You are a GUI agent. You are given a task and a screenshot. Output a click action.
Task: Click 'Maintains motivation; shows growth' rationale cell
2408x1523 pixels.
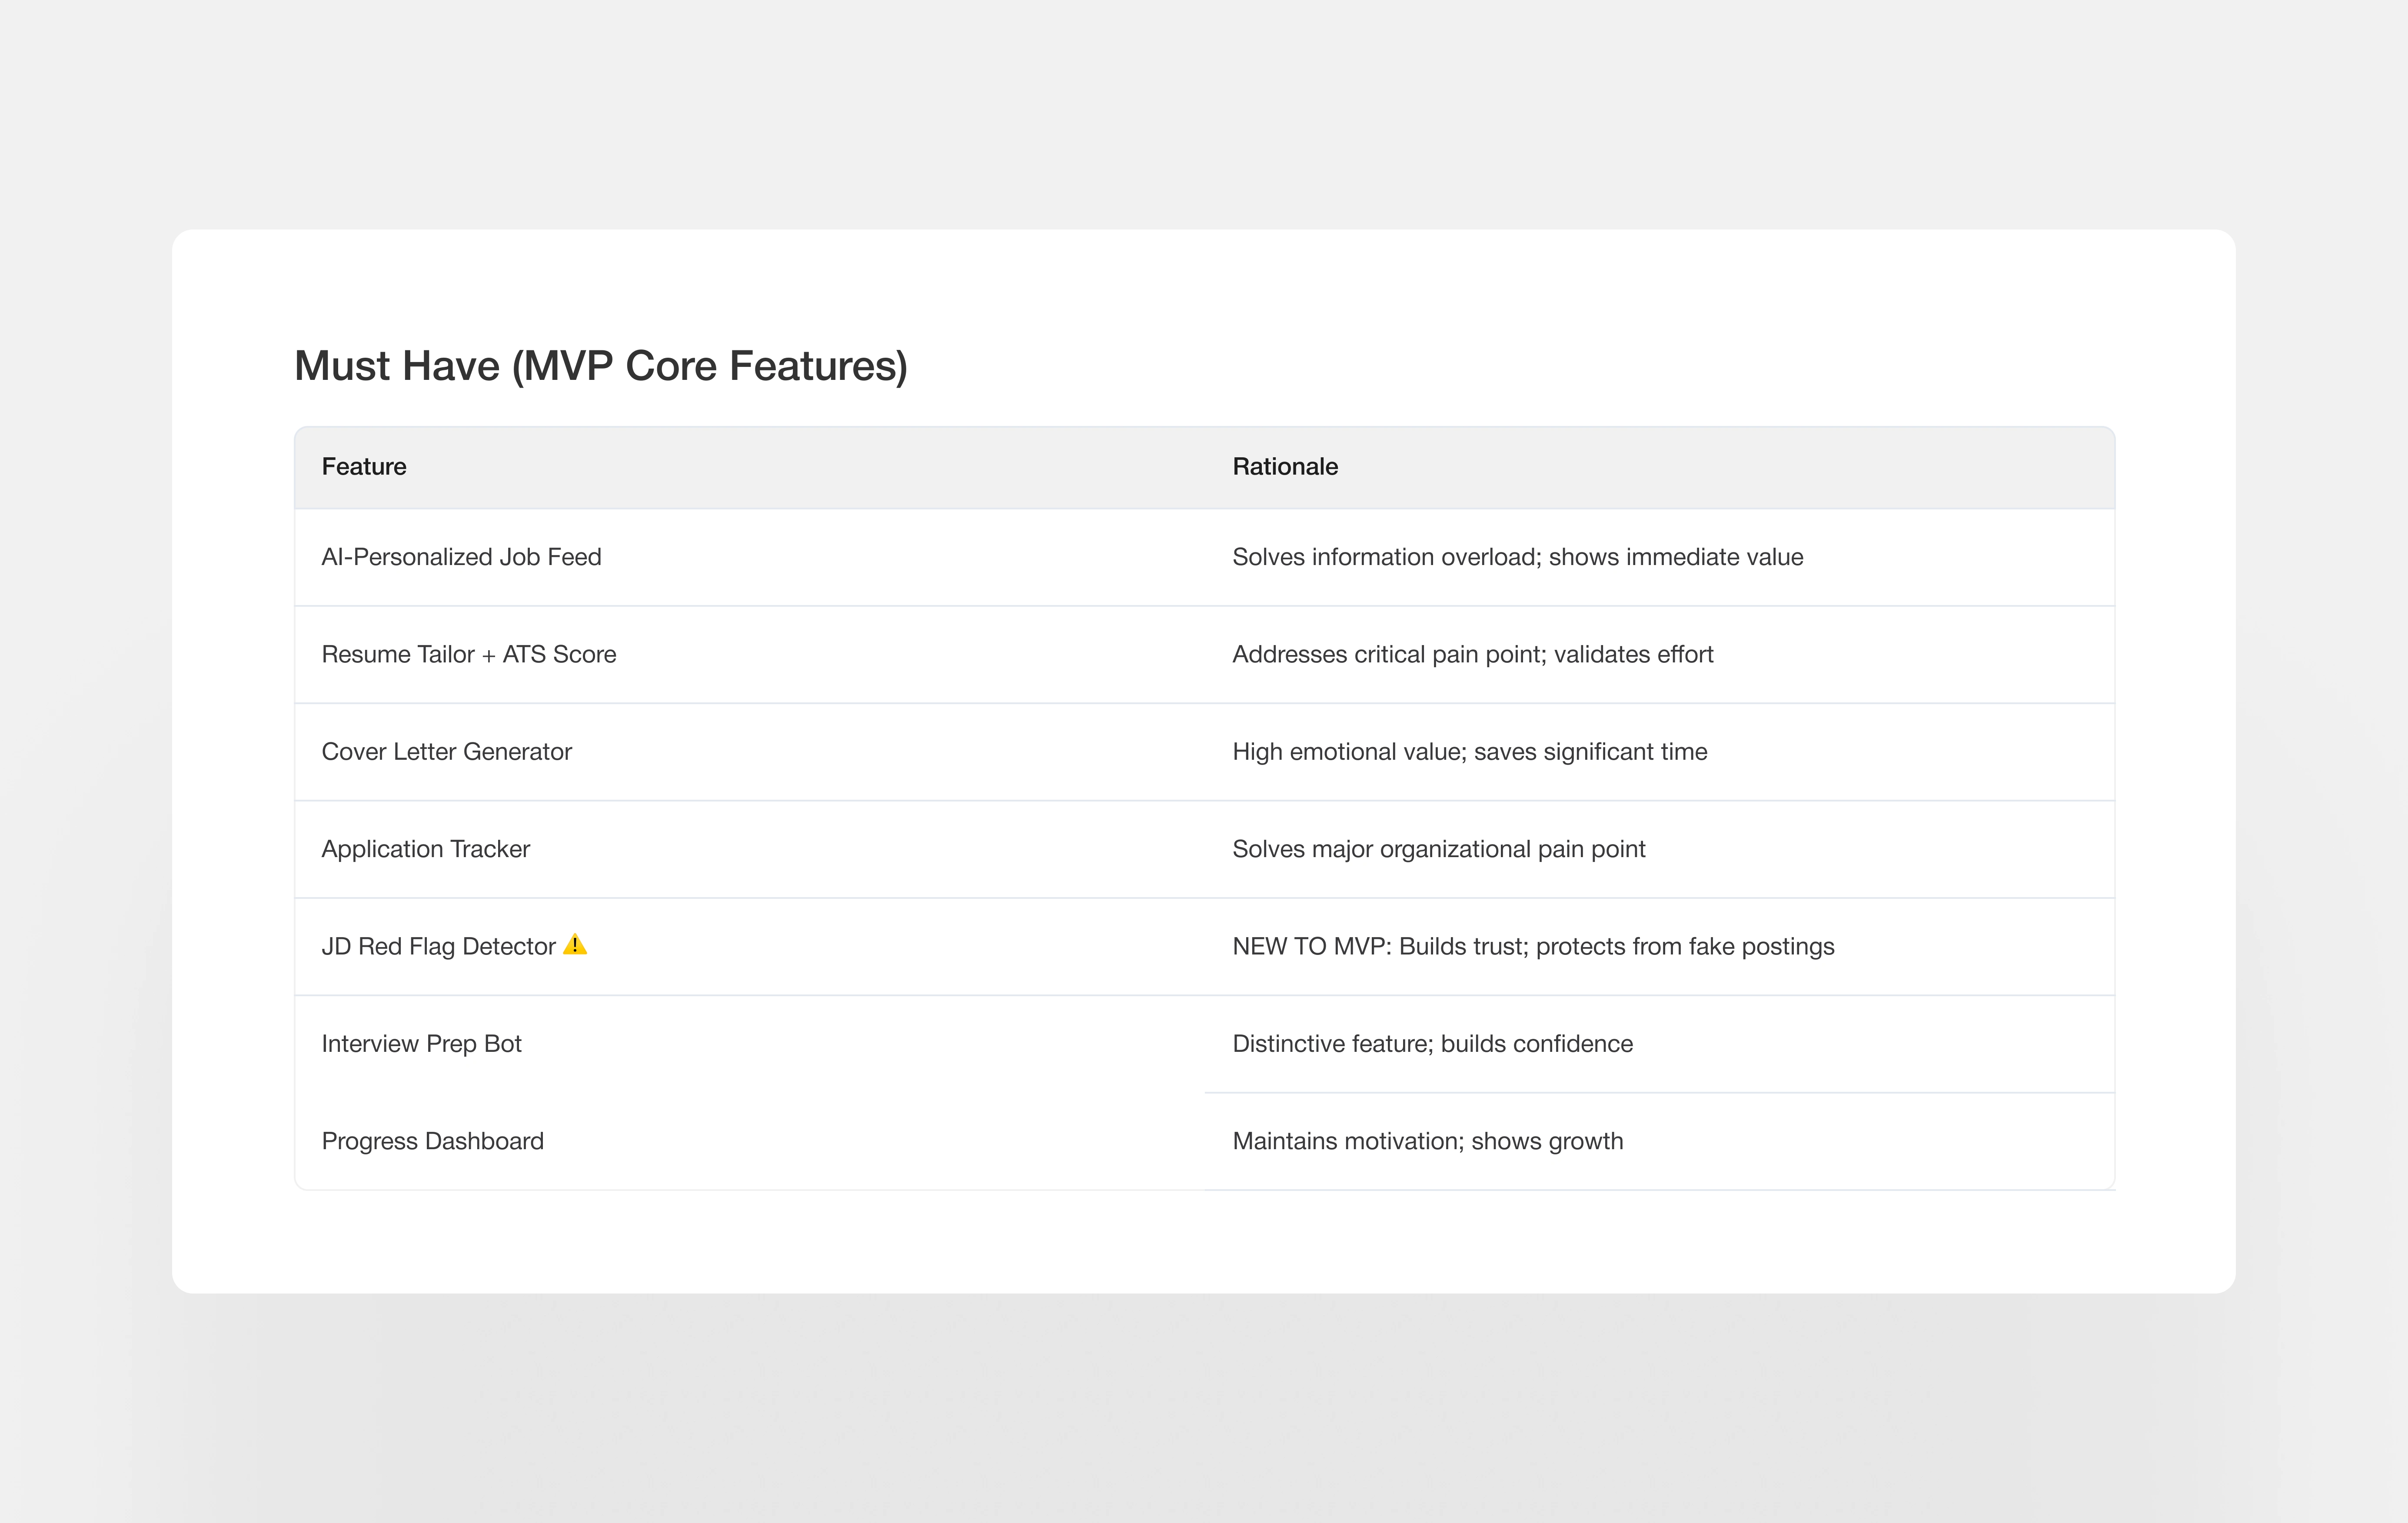click(x=1427, y=1141)
